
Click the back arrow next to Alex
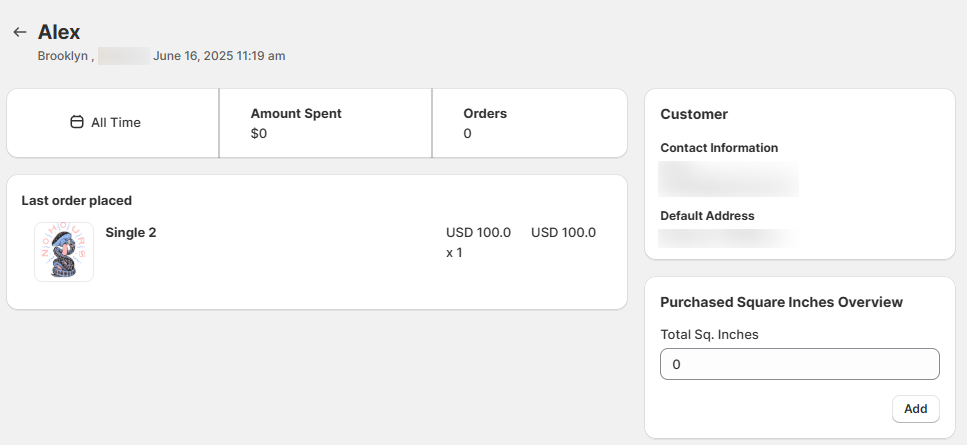[x=19, y=32]
